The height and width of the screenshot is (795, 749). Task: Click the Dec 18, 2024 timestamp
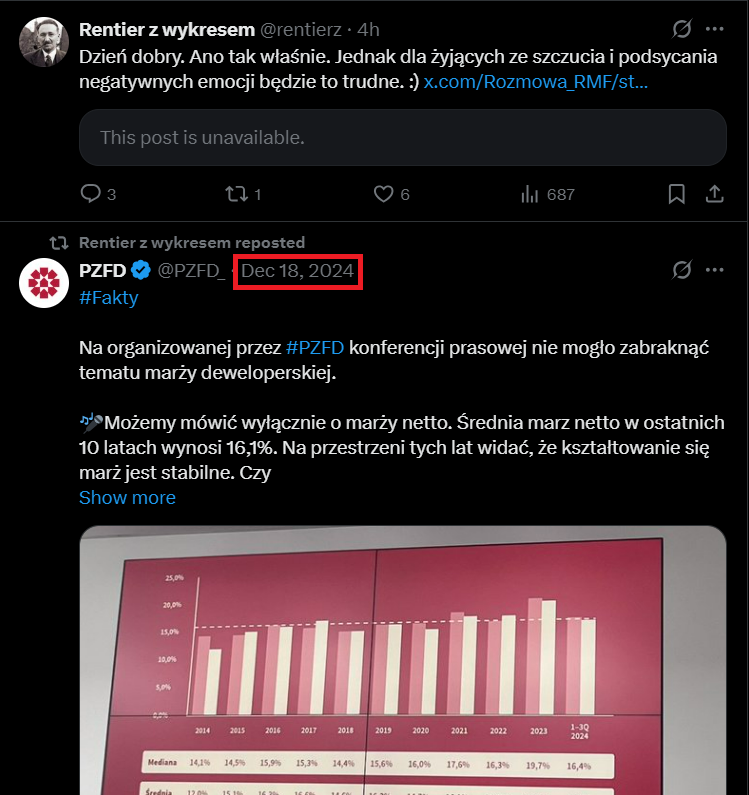pyautogui.click(x=297, y=271)
